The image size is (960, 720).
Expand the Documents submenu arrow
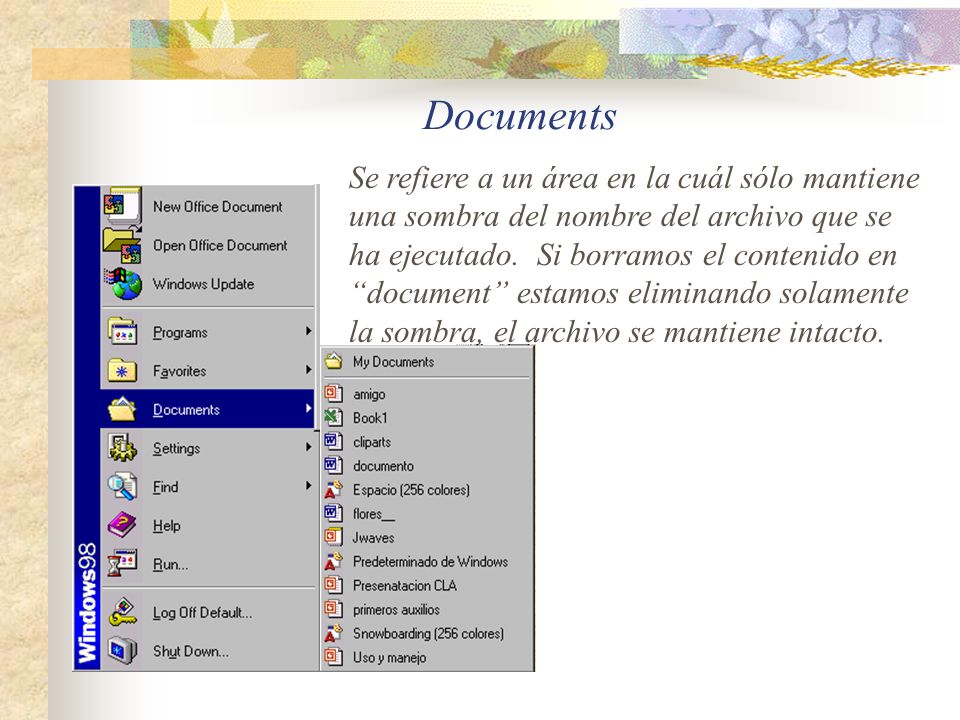[x=309, y=408]
